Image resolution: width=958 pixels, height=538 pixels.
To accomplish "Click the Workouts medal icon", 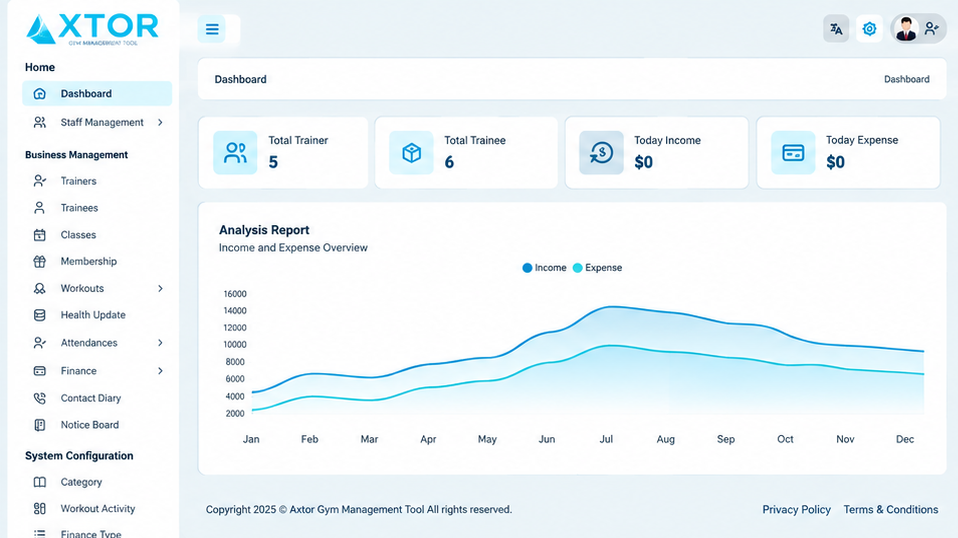I will click(x=40, y=288).
